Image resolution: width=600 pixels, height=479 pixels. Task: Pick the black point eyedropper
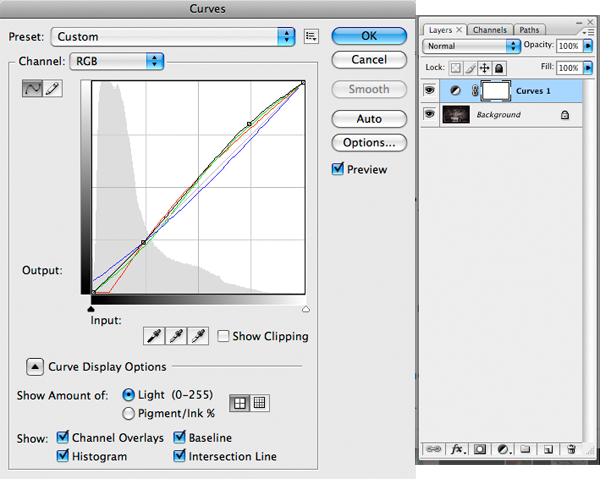[154, 336]
